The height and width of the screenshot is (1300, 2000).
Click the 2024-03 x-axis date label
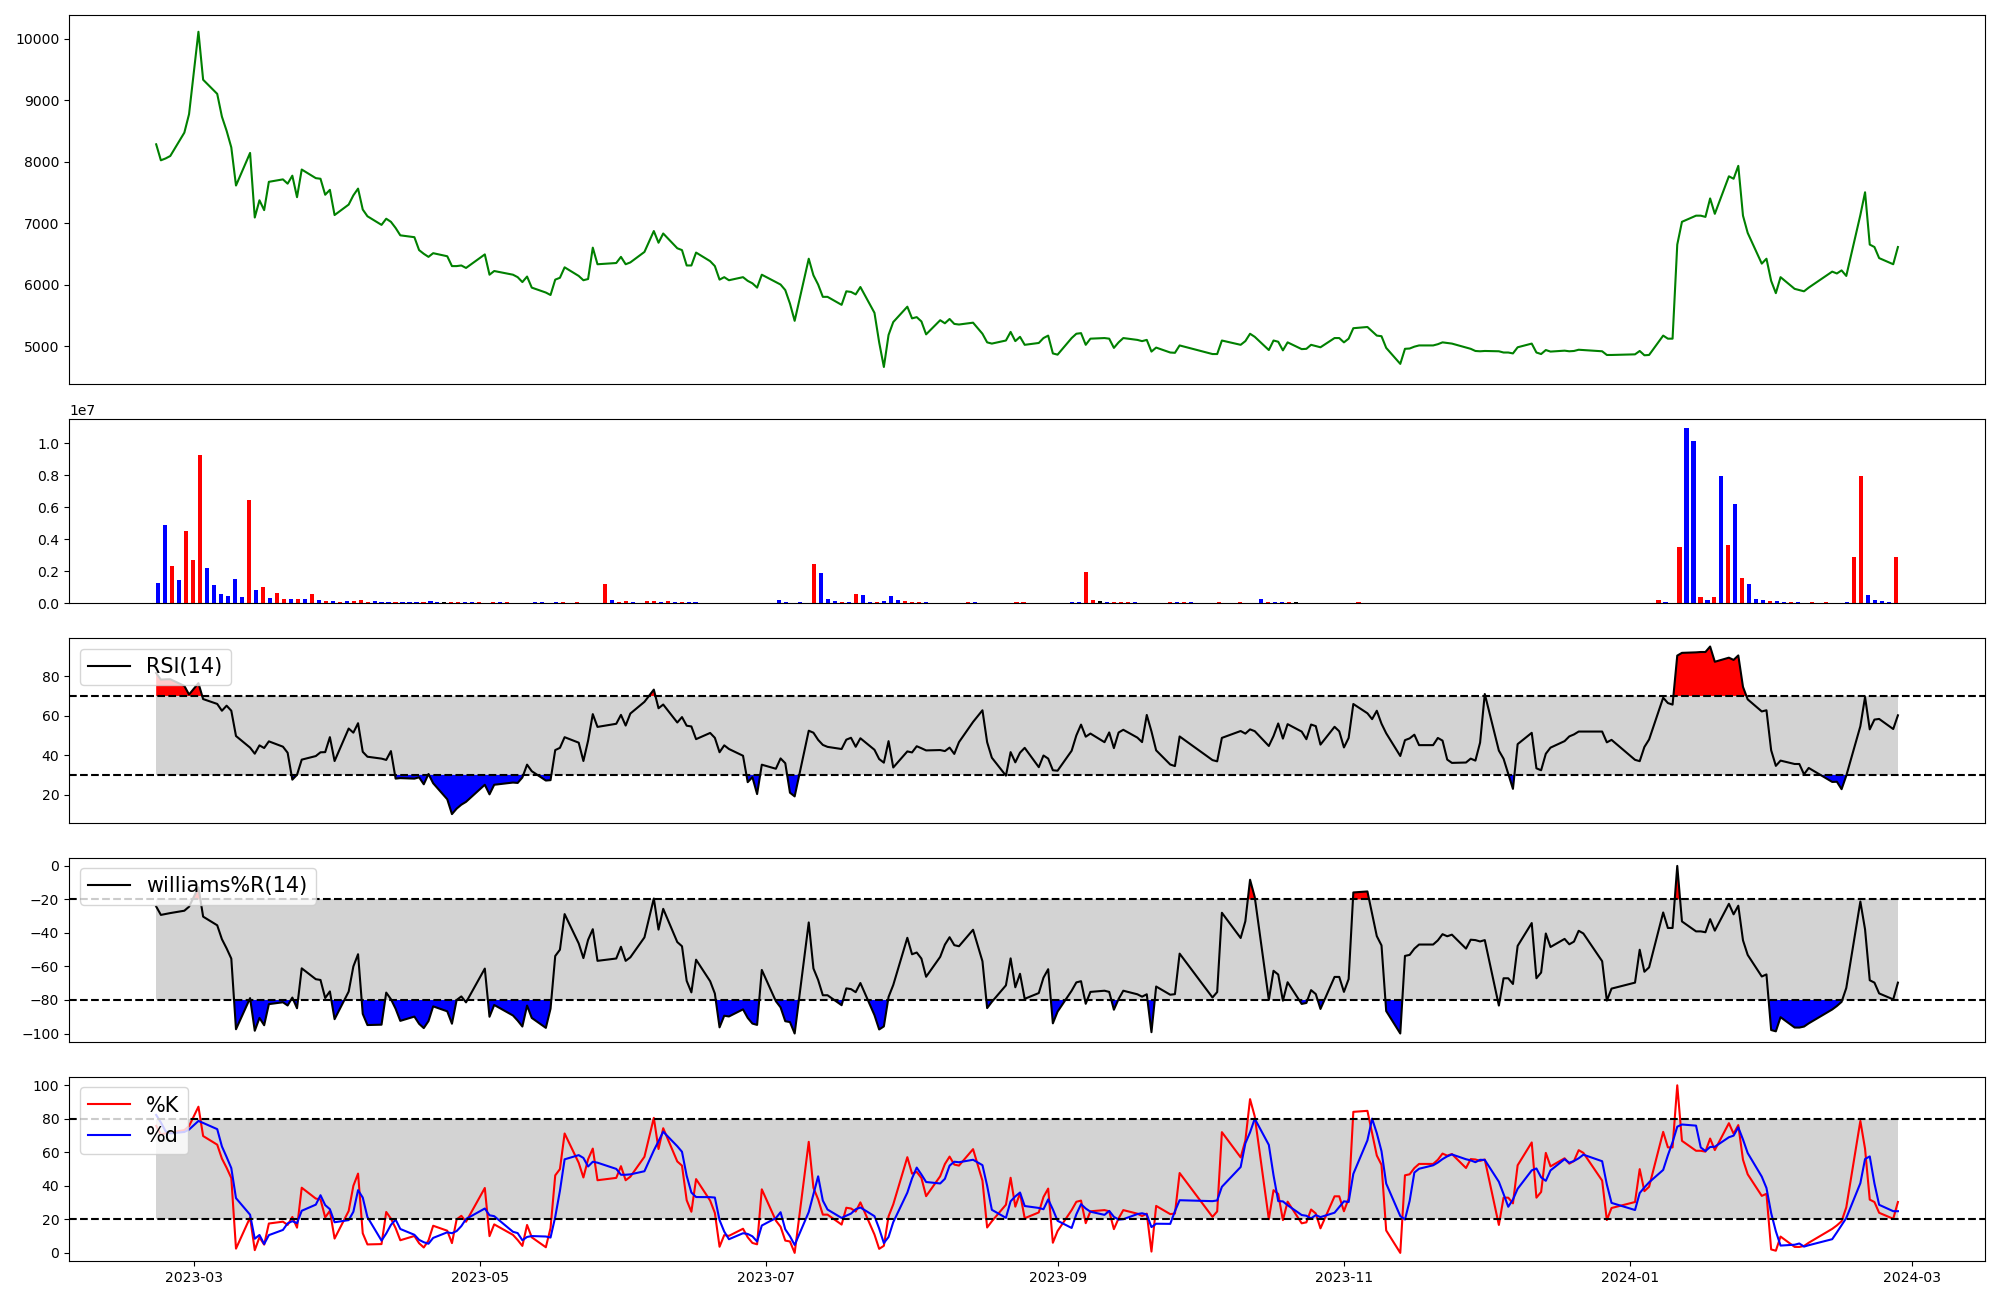tap(1912, 1277)
